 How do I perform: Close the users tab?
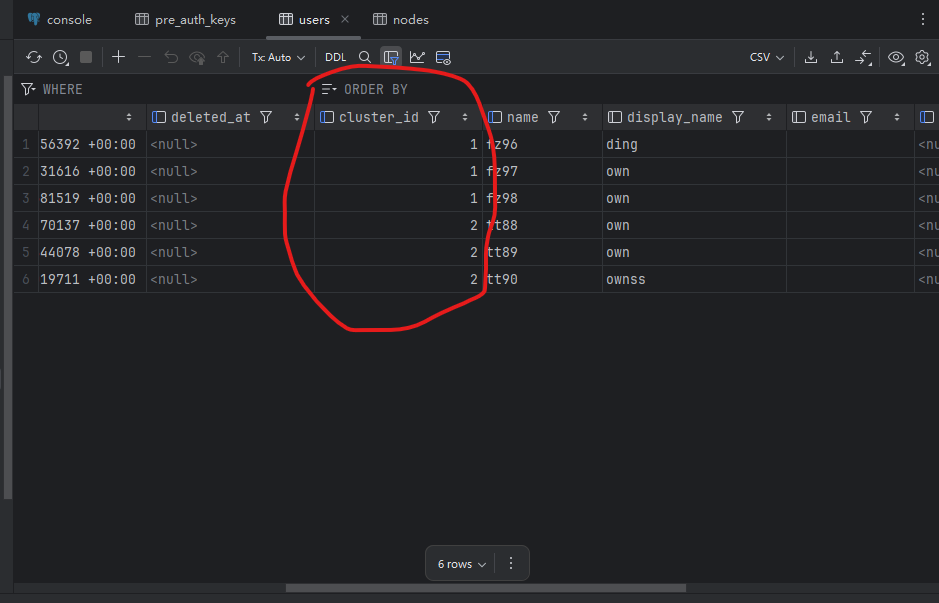[x=346, y=19]
